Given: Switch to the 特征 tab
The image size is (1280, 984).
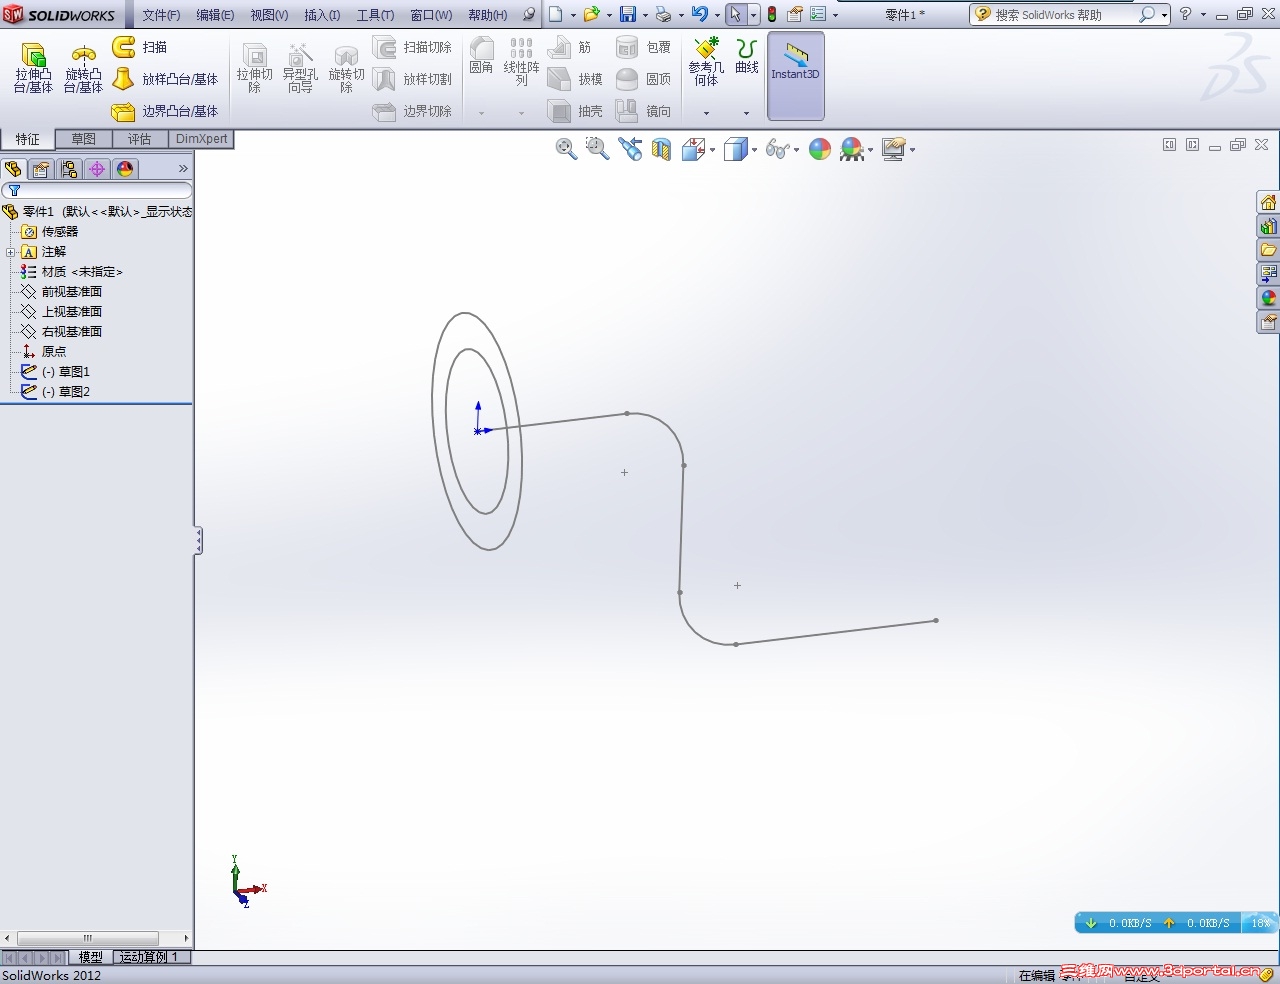Looking at the screenshot, I should click(28, 139).
